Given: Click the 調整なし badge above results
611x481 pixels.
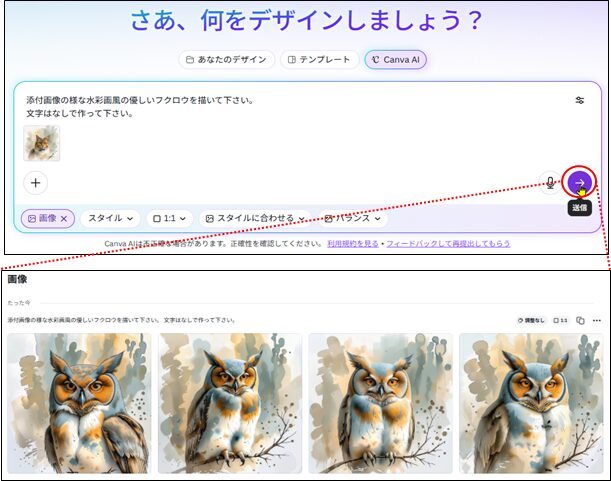Looking at the screenshot, I should 531,320.
